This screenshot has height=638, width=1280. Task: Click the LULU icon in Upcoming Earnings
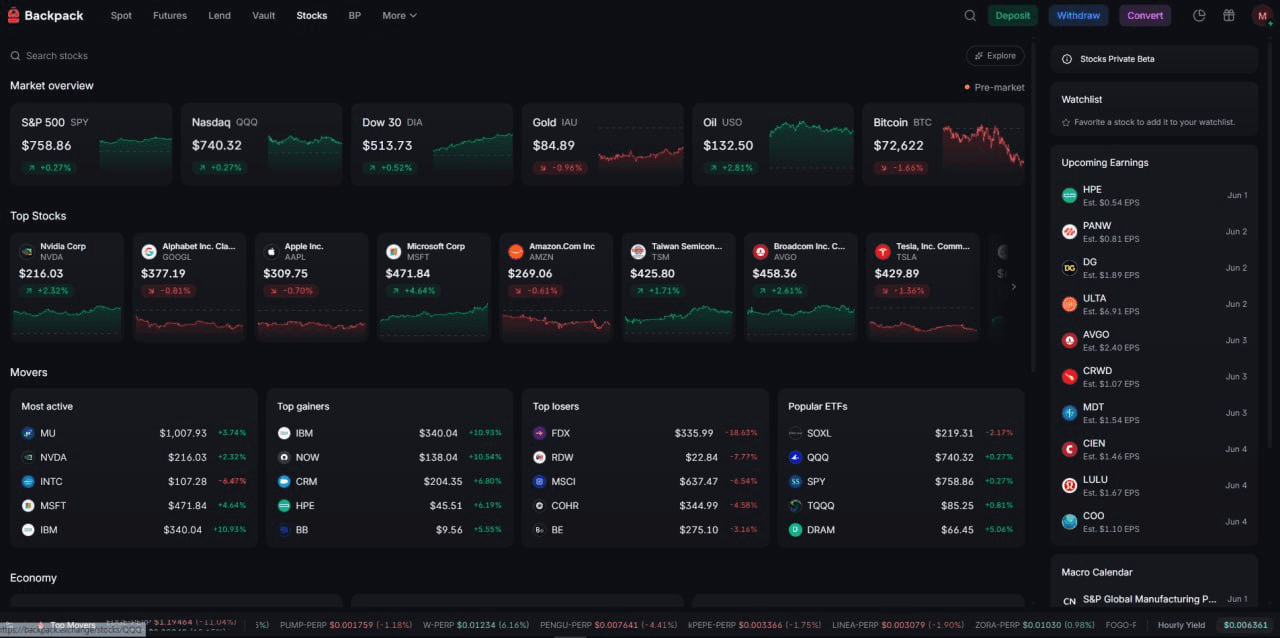pos(1069,485)
